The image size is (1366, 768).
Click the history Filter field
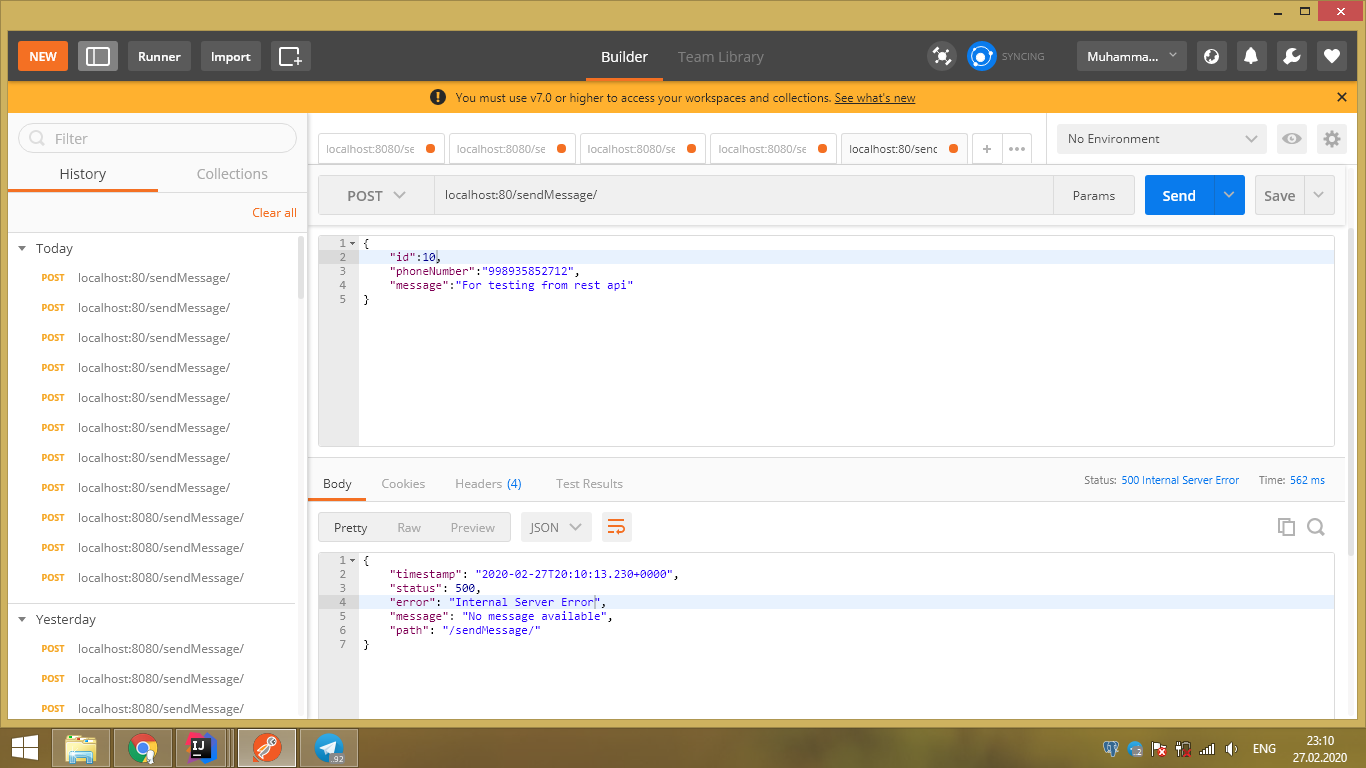point(157,138)
